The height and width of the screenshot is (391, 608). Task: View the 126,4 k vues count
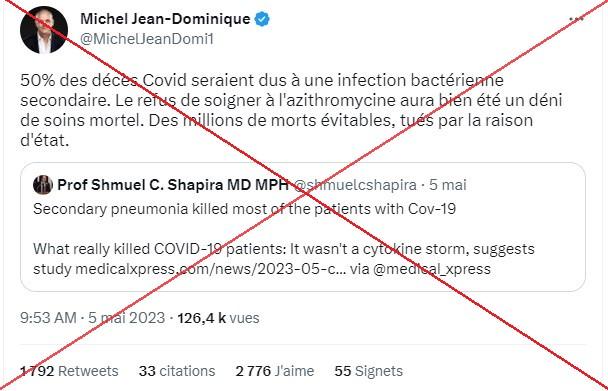[218, 318]
